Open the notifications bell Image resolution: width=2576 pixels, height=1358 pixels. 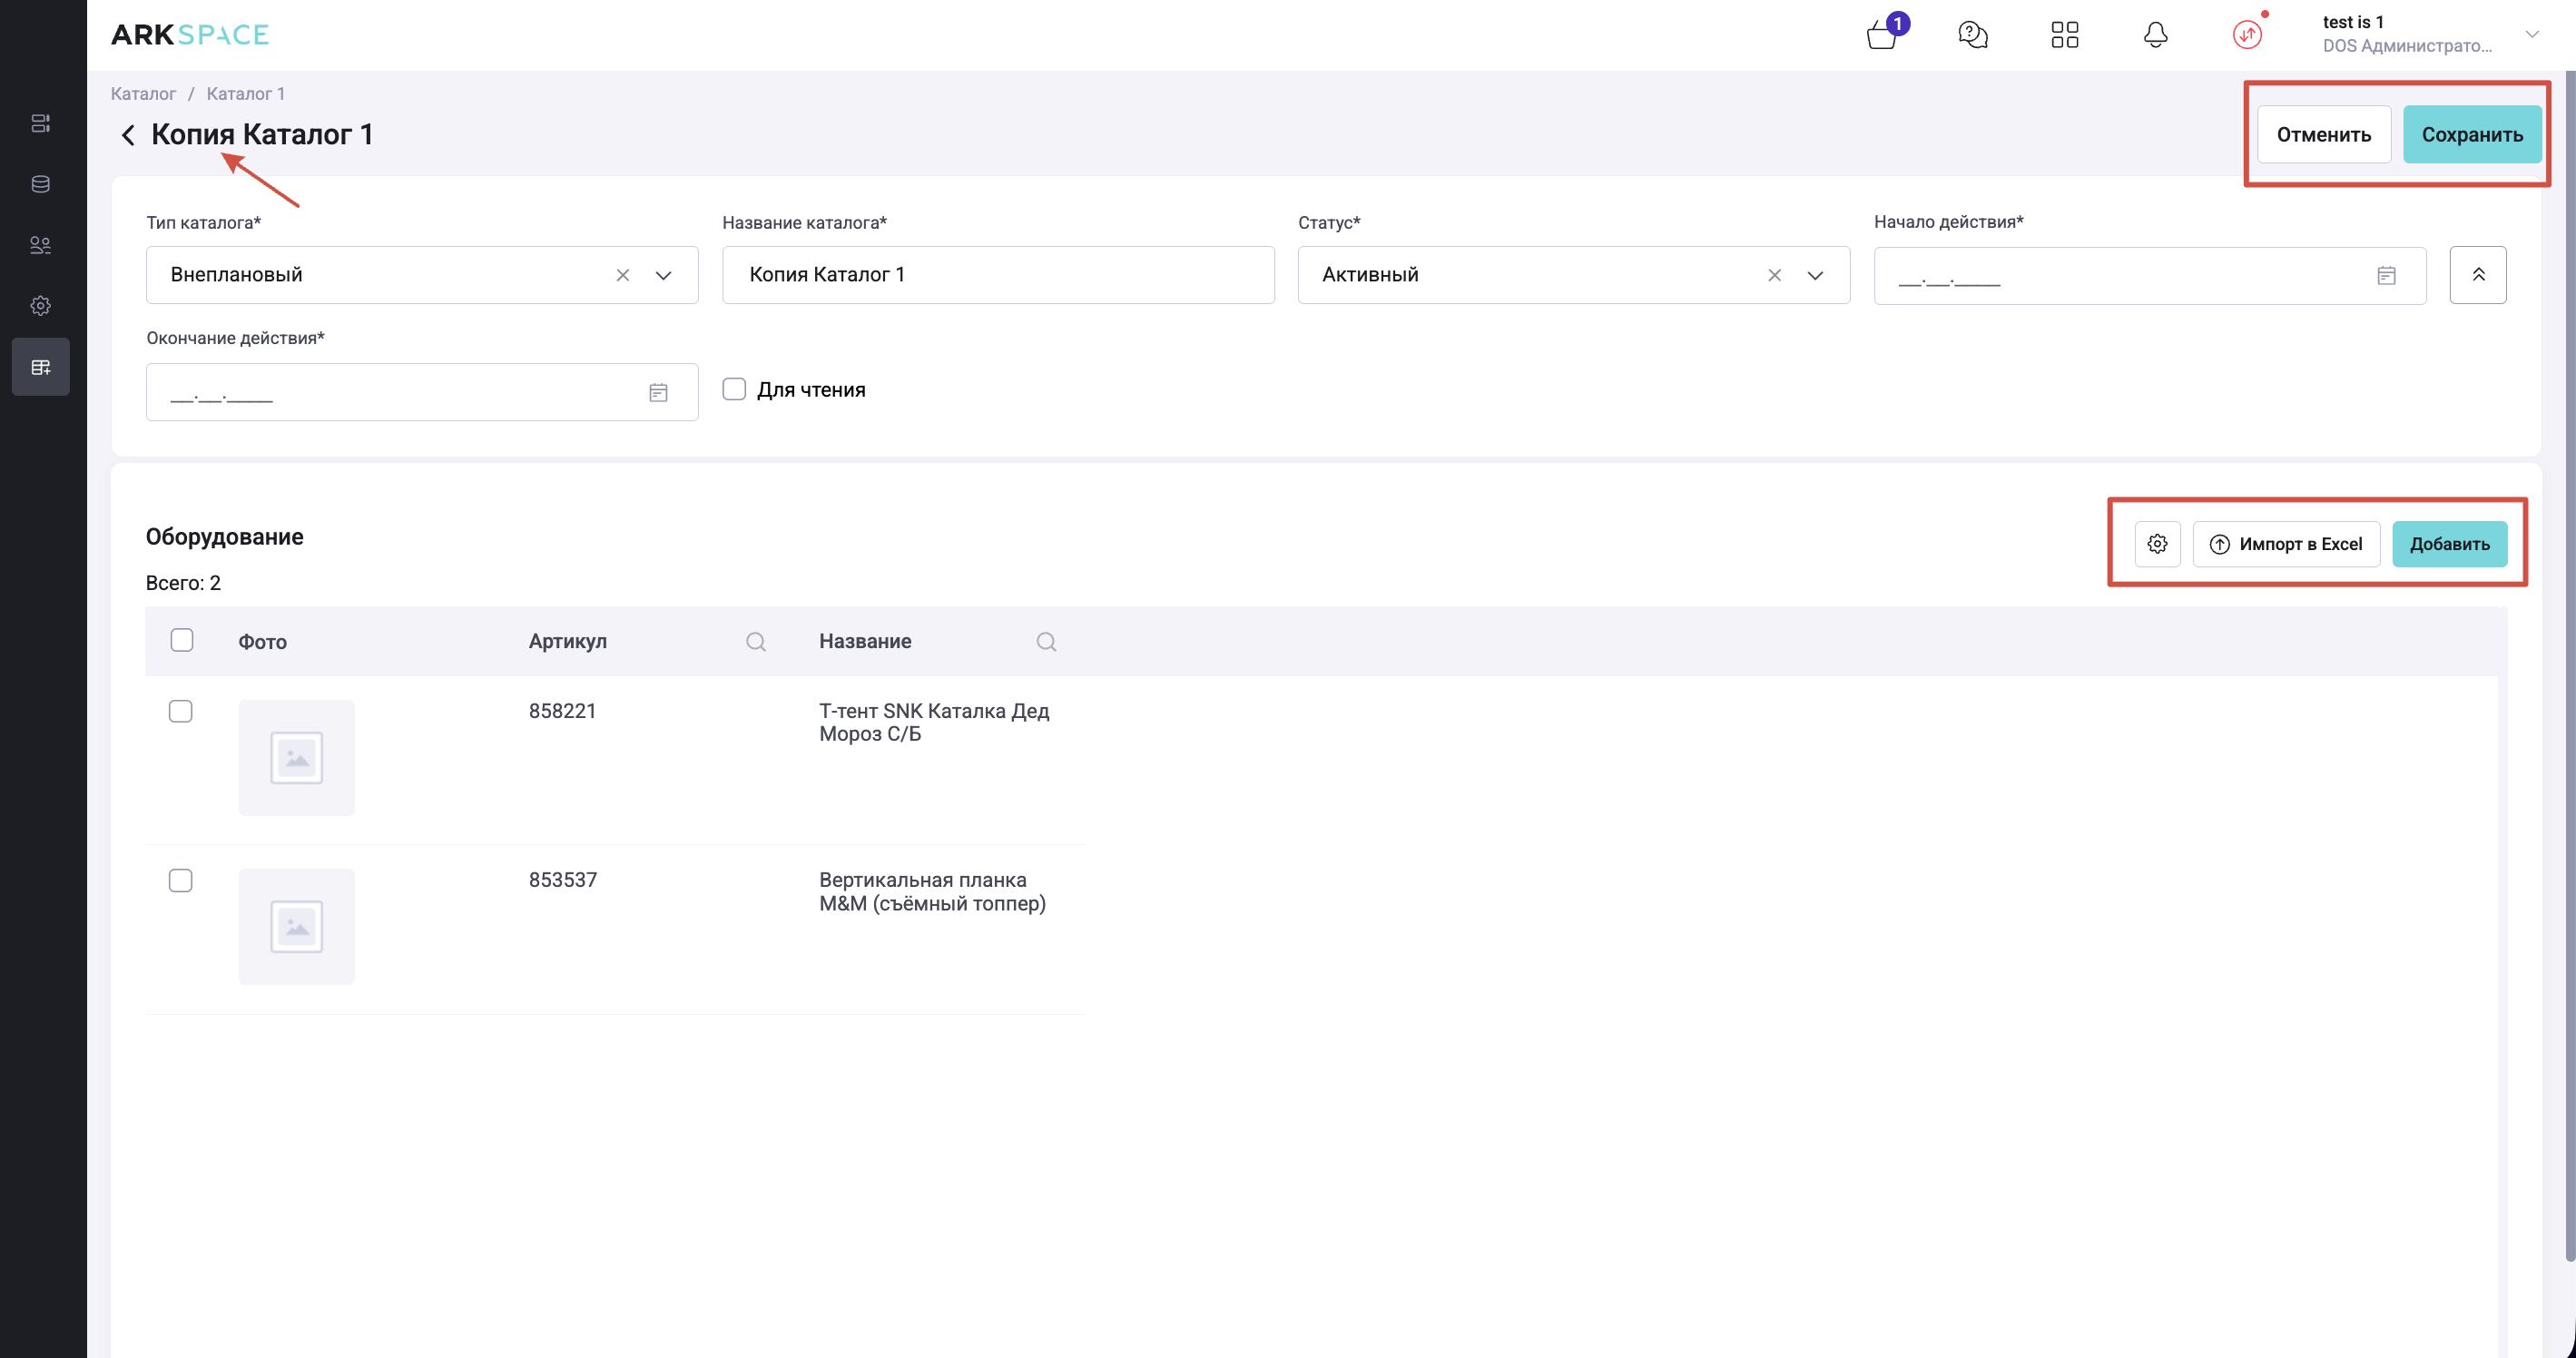tap(2155, 36)
